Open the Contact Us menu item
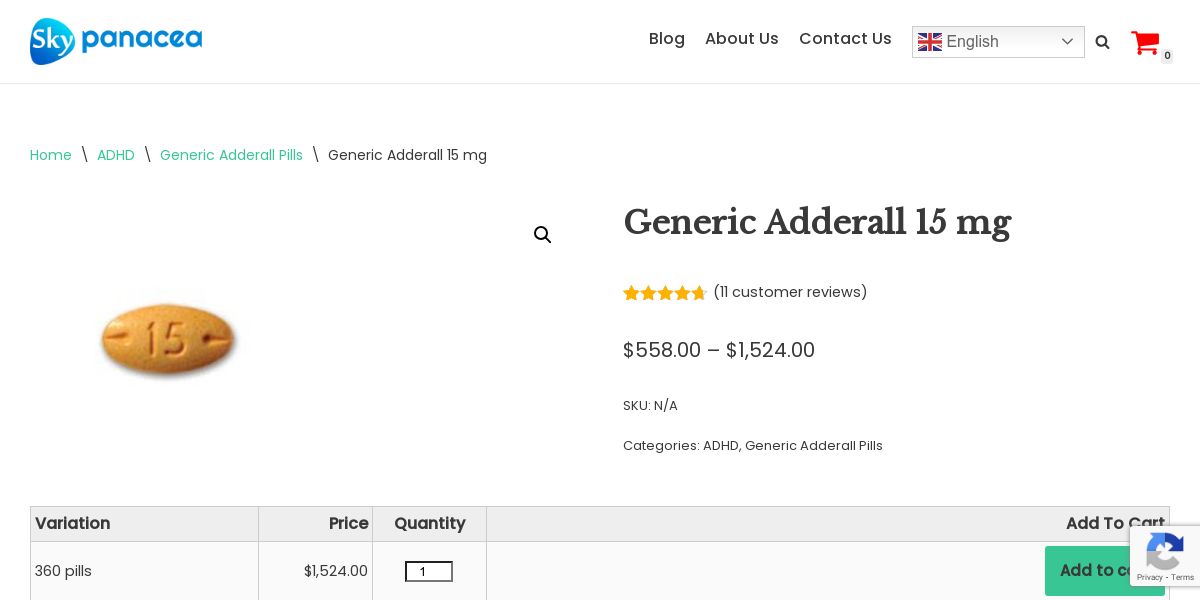Screen dimensions: 1200x600 (x=845, y=39)
